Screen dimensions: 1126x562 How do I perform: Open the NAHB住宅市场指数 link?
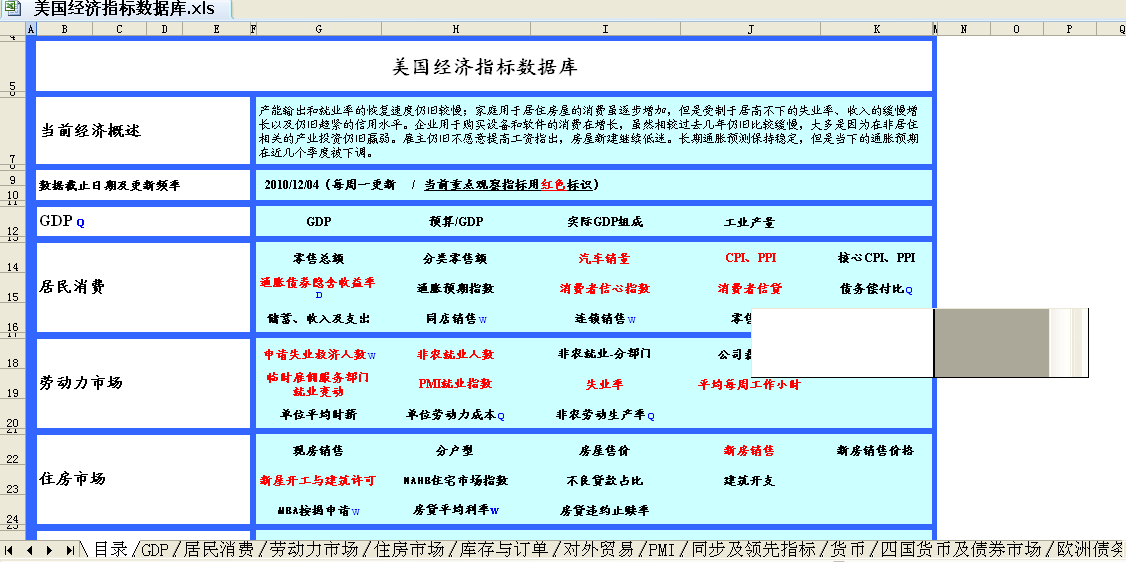point(455,480)
